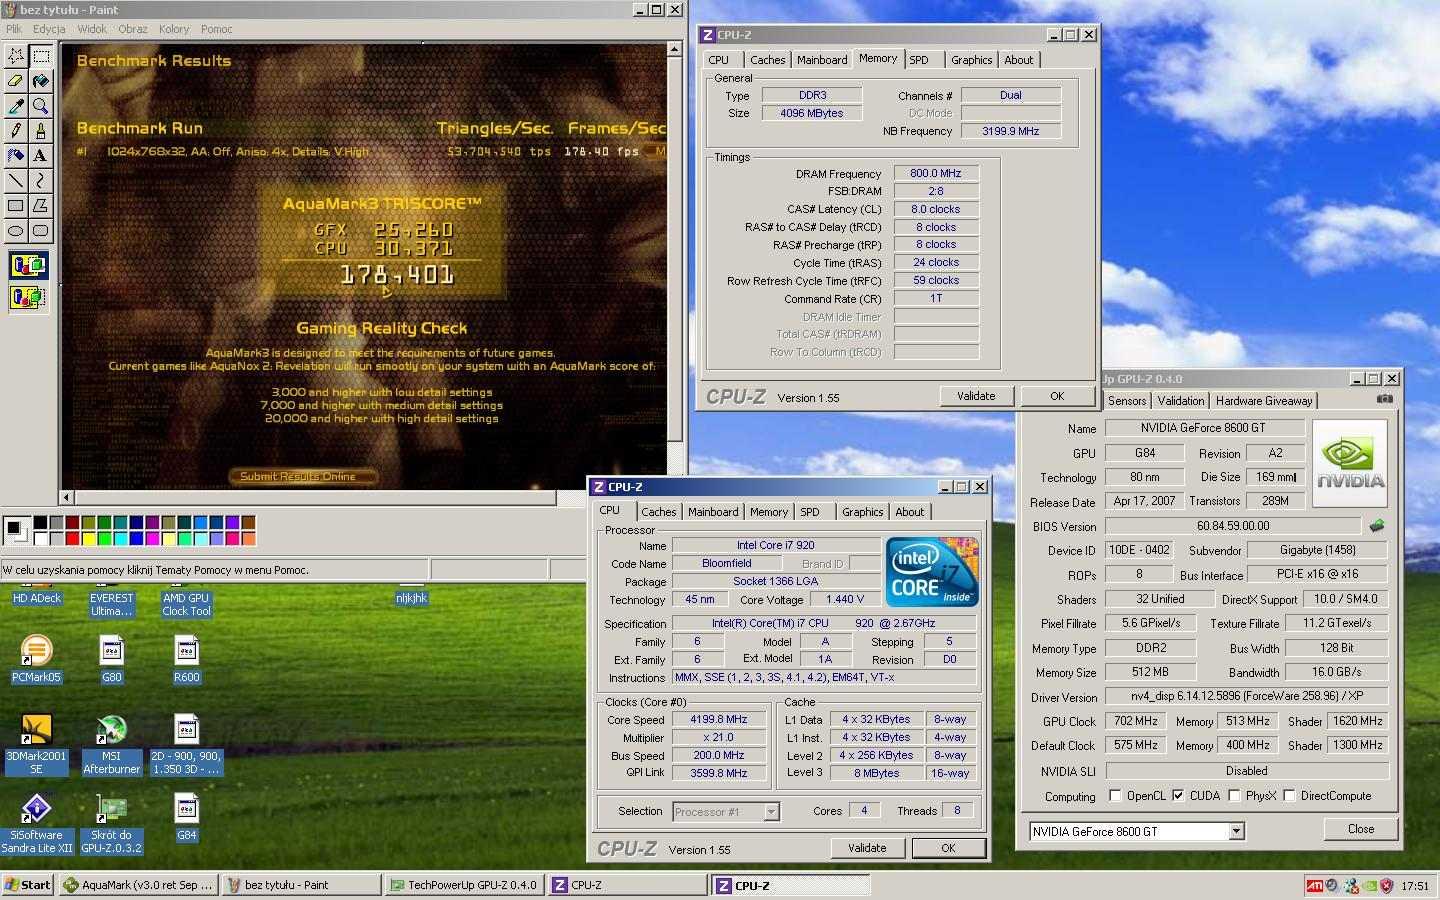This screenshot has height=900, width=1440.
Task: Click the Paint horizontal scrollbar left arrow
Action: click(x=67, y=497)
